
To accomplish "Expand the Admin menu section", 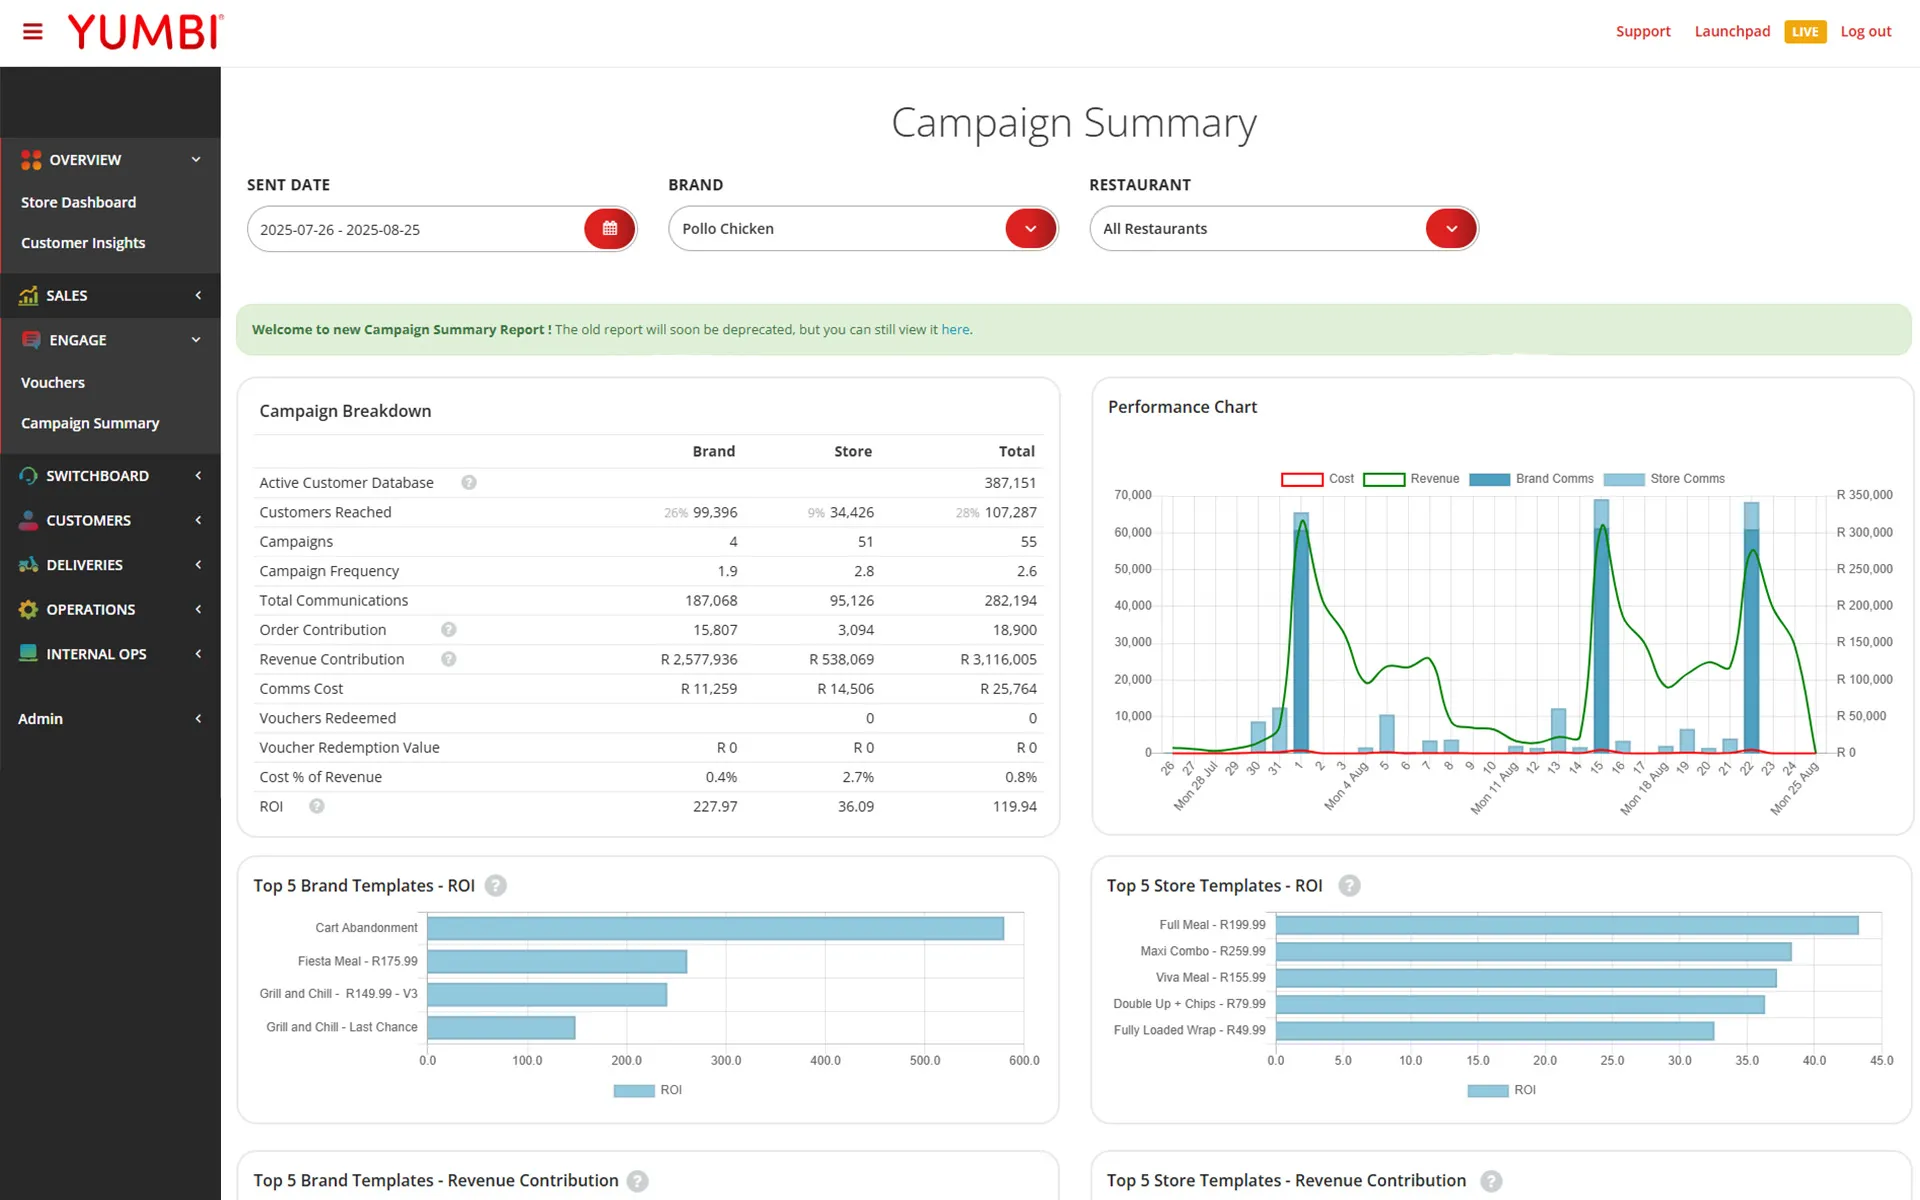I will click(198, 719).
